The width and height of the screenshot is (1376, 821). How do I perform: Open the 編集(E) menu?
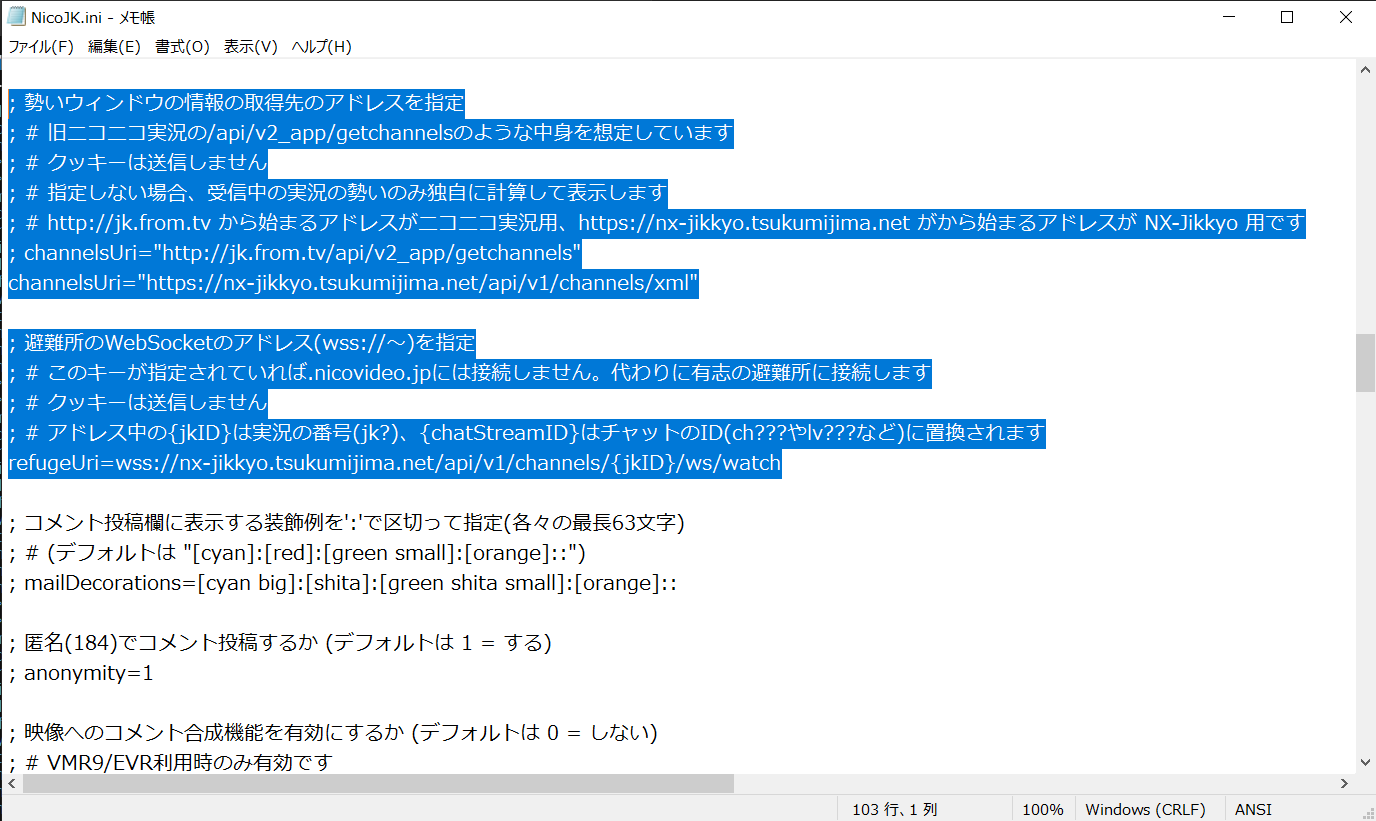pyautogui.click(x=114, y=46)
